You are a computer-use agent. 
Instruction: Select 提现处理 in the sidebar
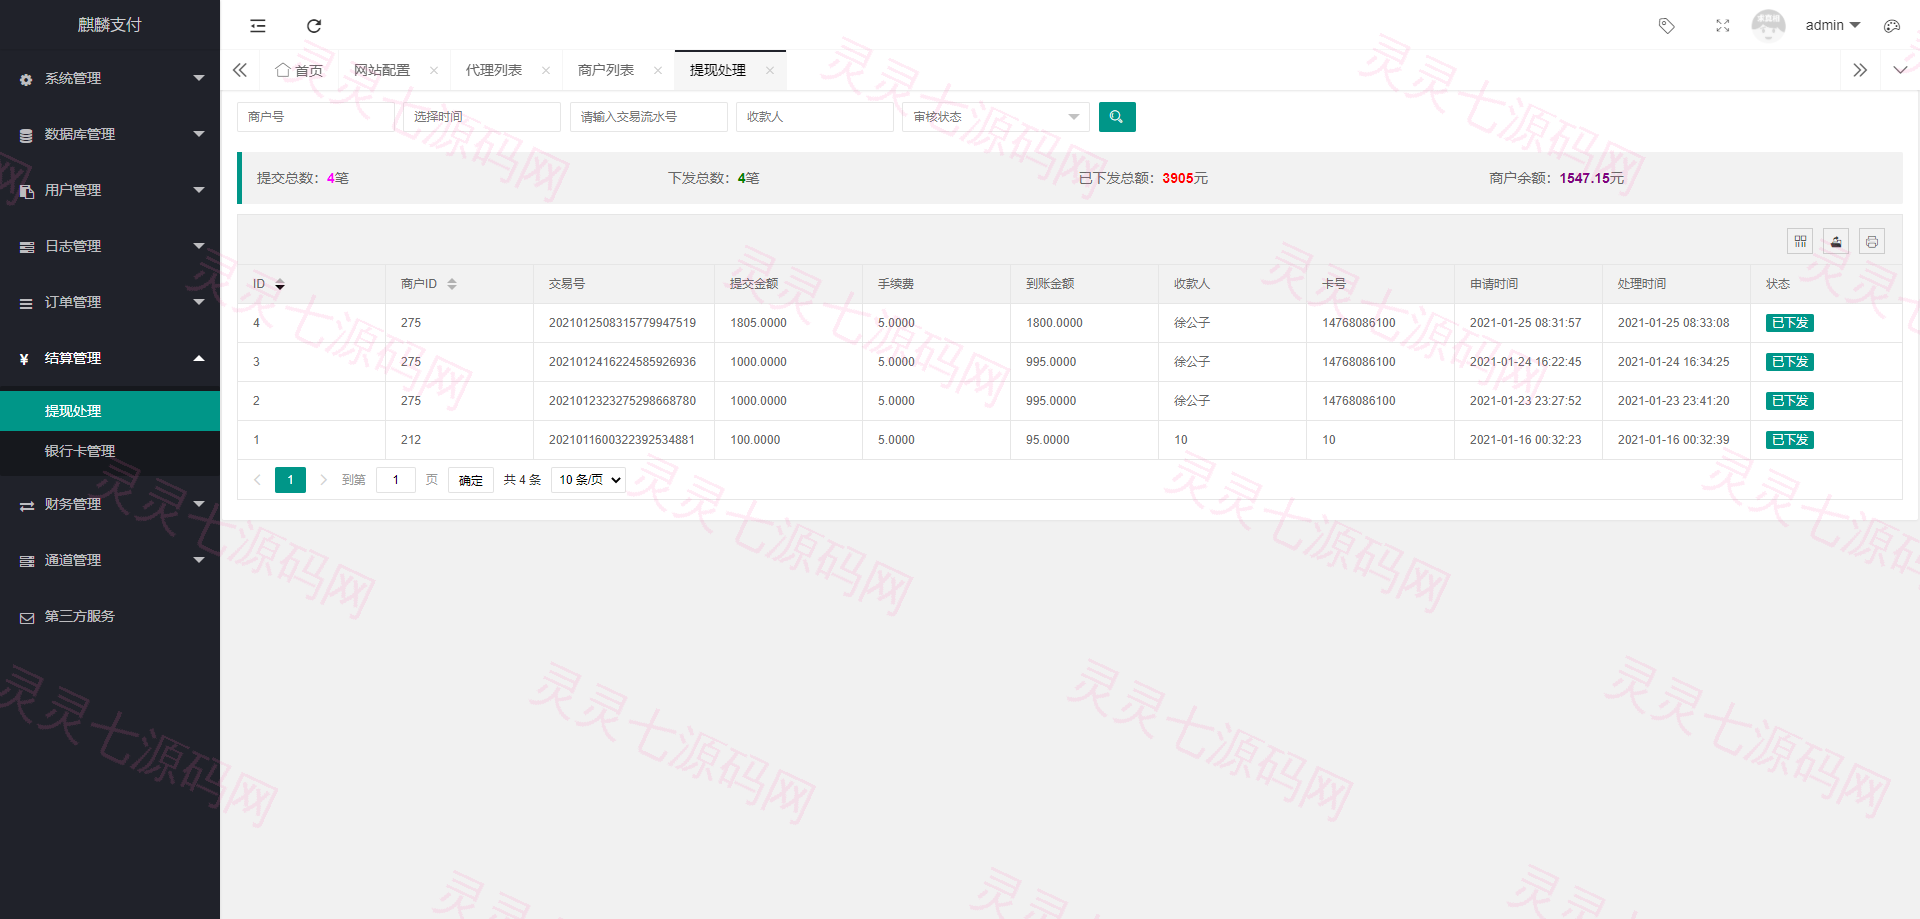(110, 411)
